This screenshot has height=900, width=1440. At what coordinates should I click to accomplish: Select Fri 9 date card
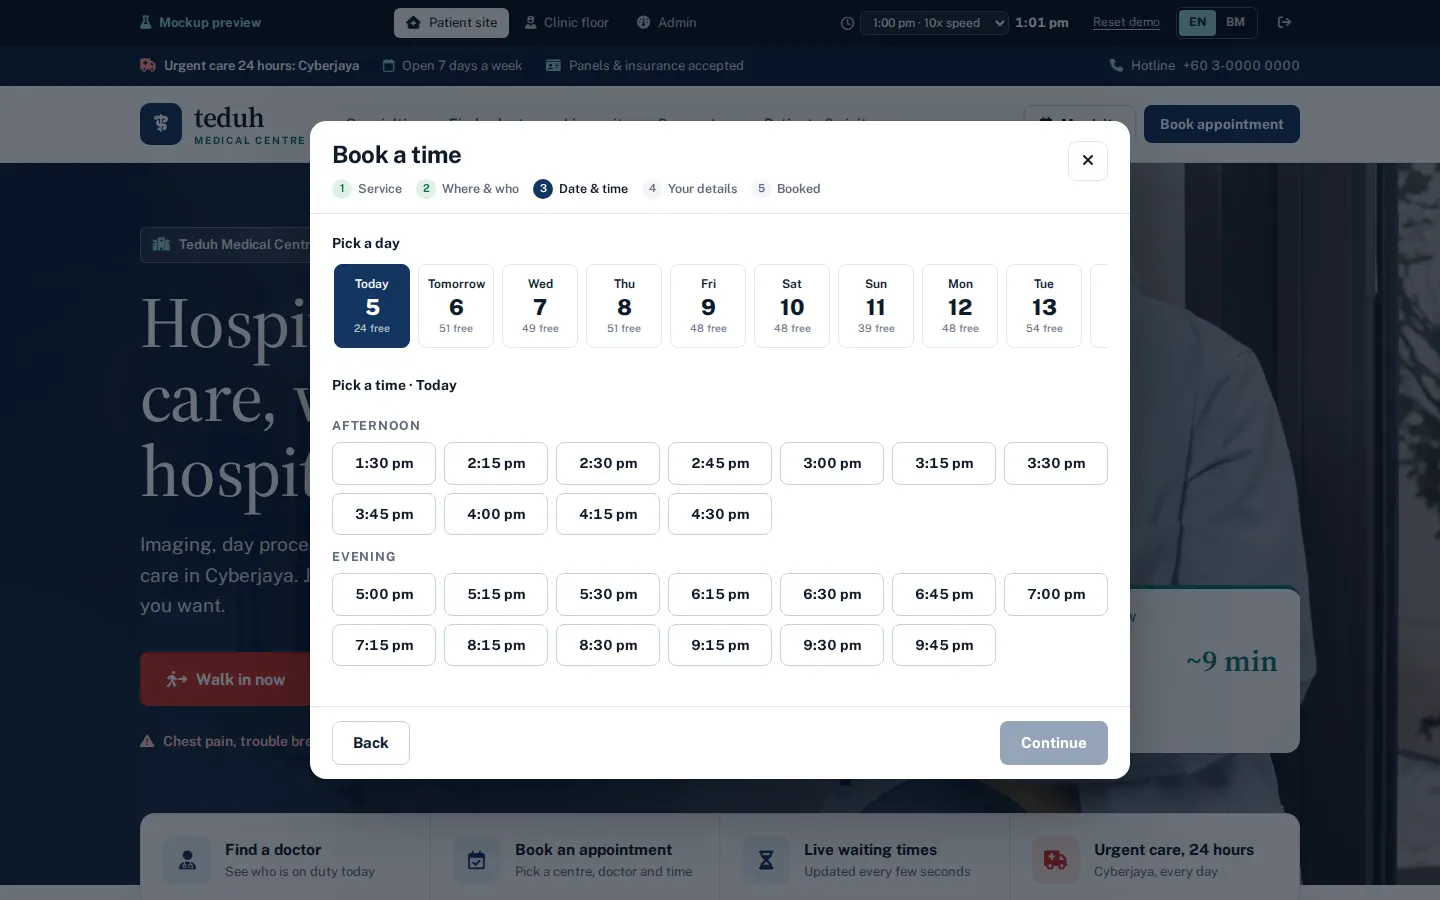pos(708,306)
